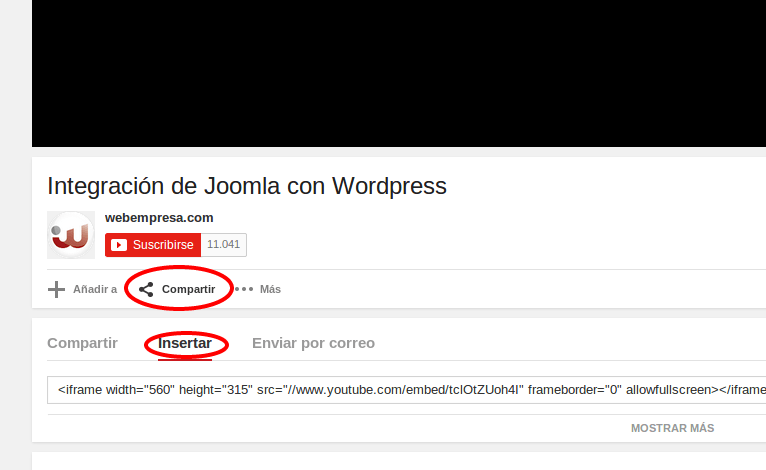Click the plus icon beside Añadir a
This screenshot has width=766, height=470.
coord(56,289)
